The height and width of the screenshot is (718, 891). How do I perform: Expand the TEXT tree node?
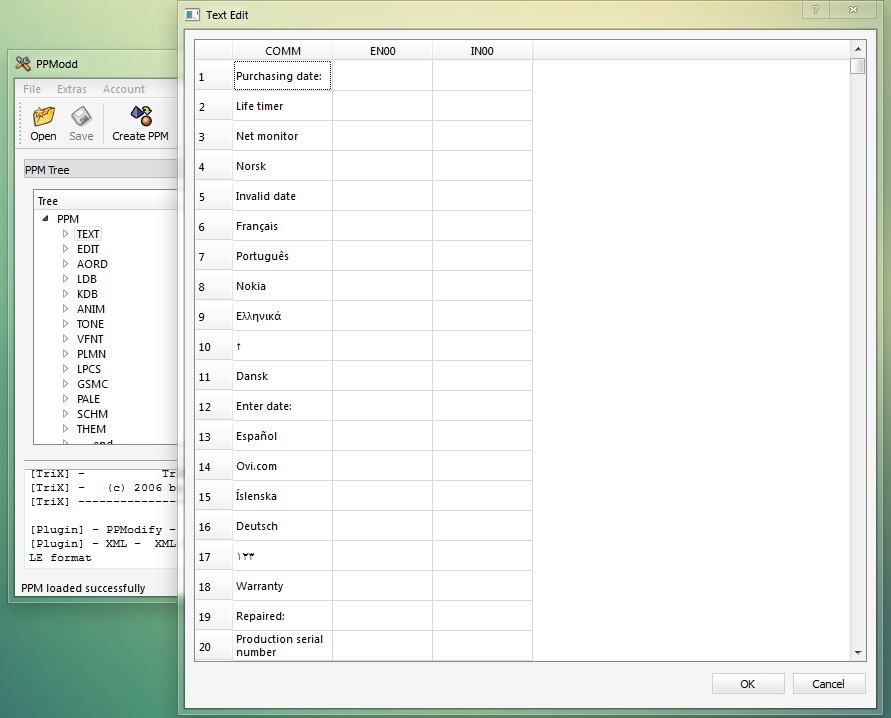65,233
